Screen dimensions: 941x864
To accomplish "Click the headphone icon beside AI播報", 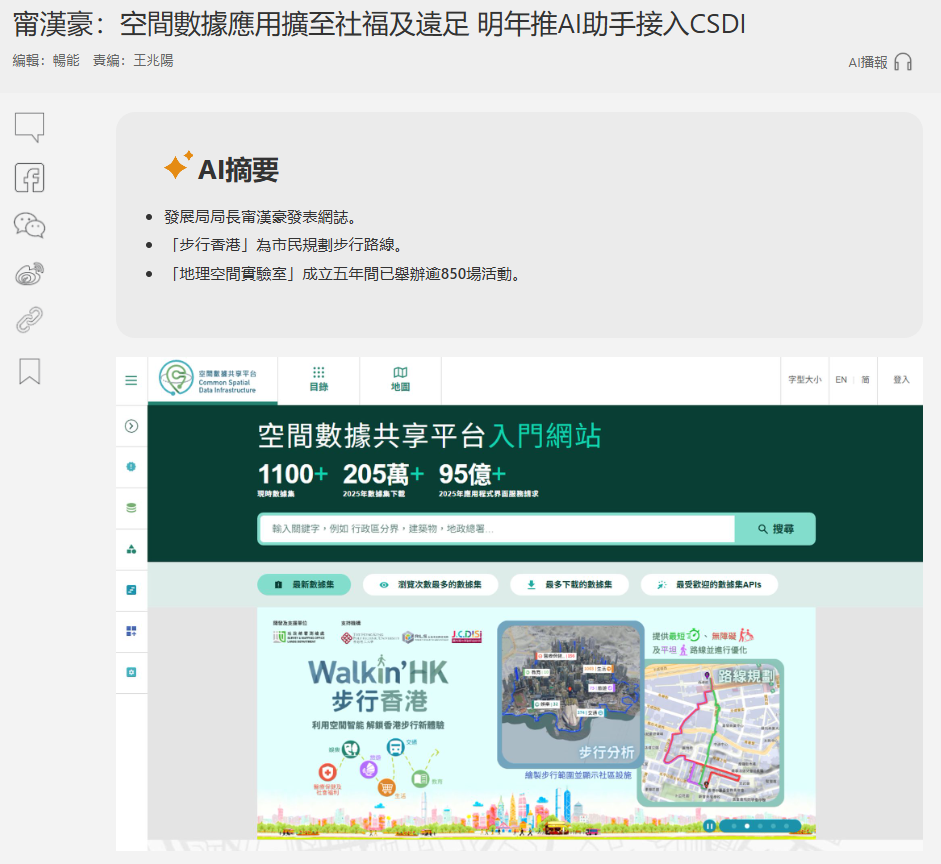I will click(903, 62).
